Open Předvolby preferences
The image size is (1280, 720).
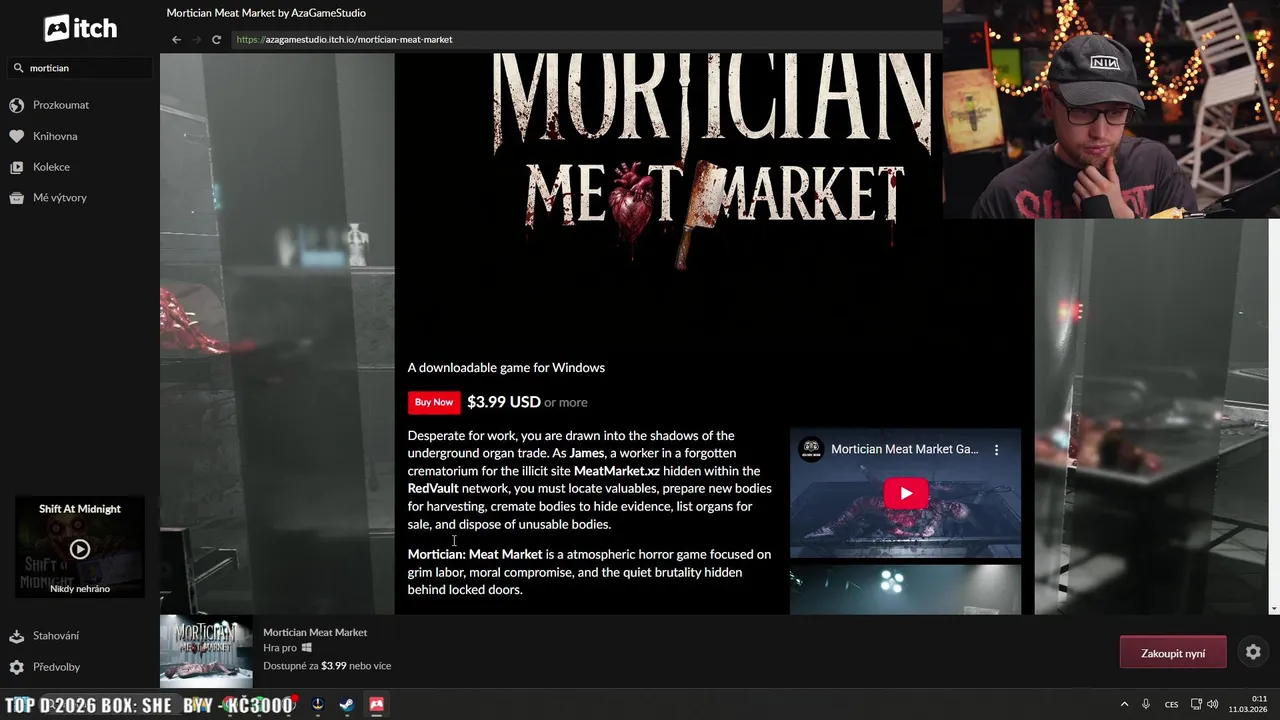pos(56,667)
